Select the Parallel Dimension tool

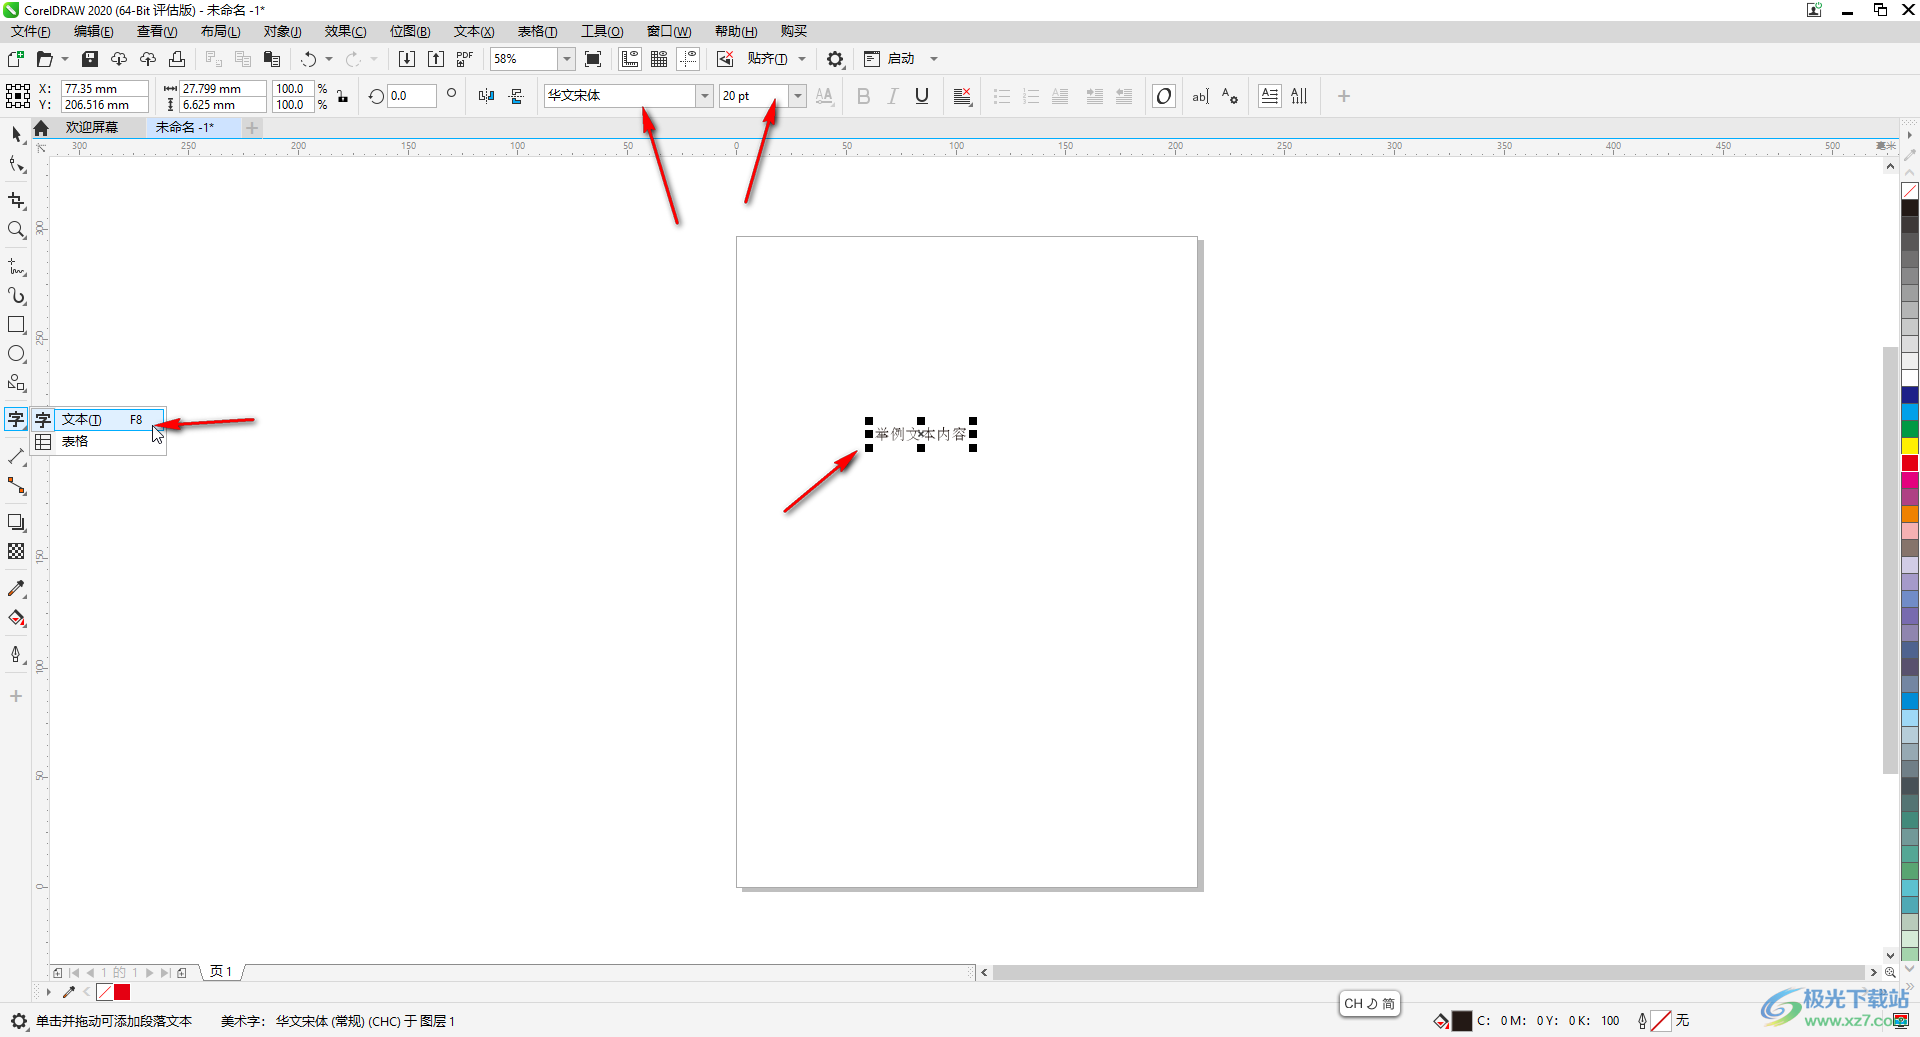16,456
